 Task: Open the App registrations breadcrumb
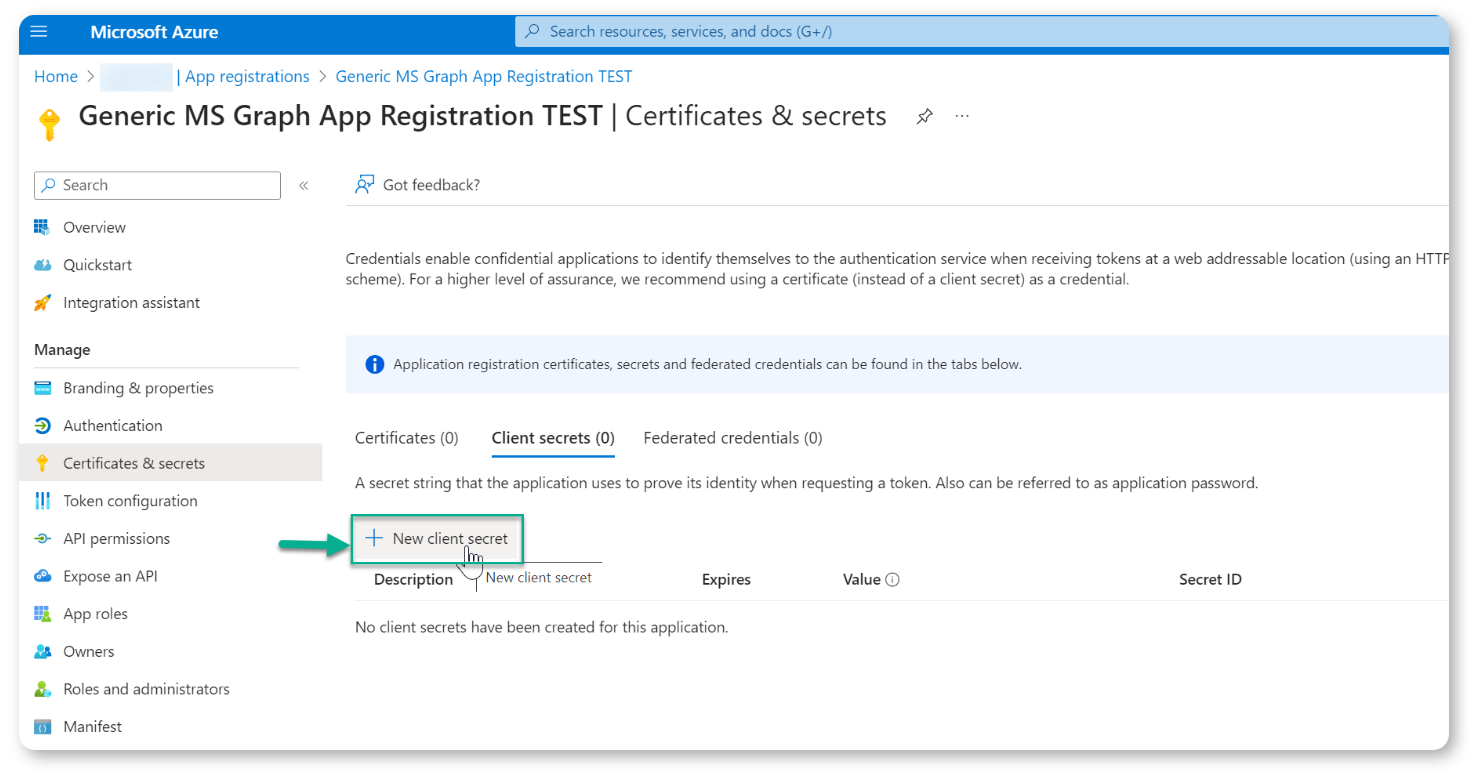tap(247, 77)
